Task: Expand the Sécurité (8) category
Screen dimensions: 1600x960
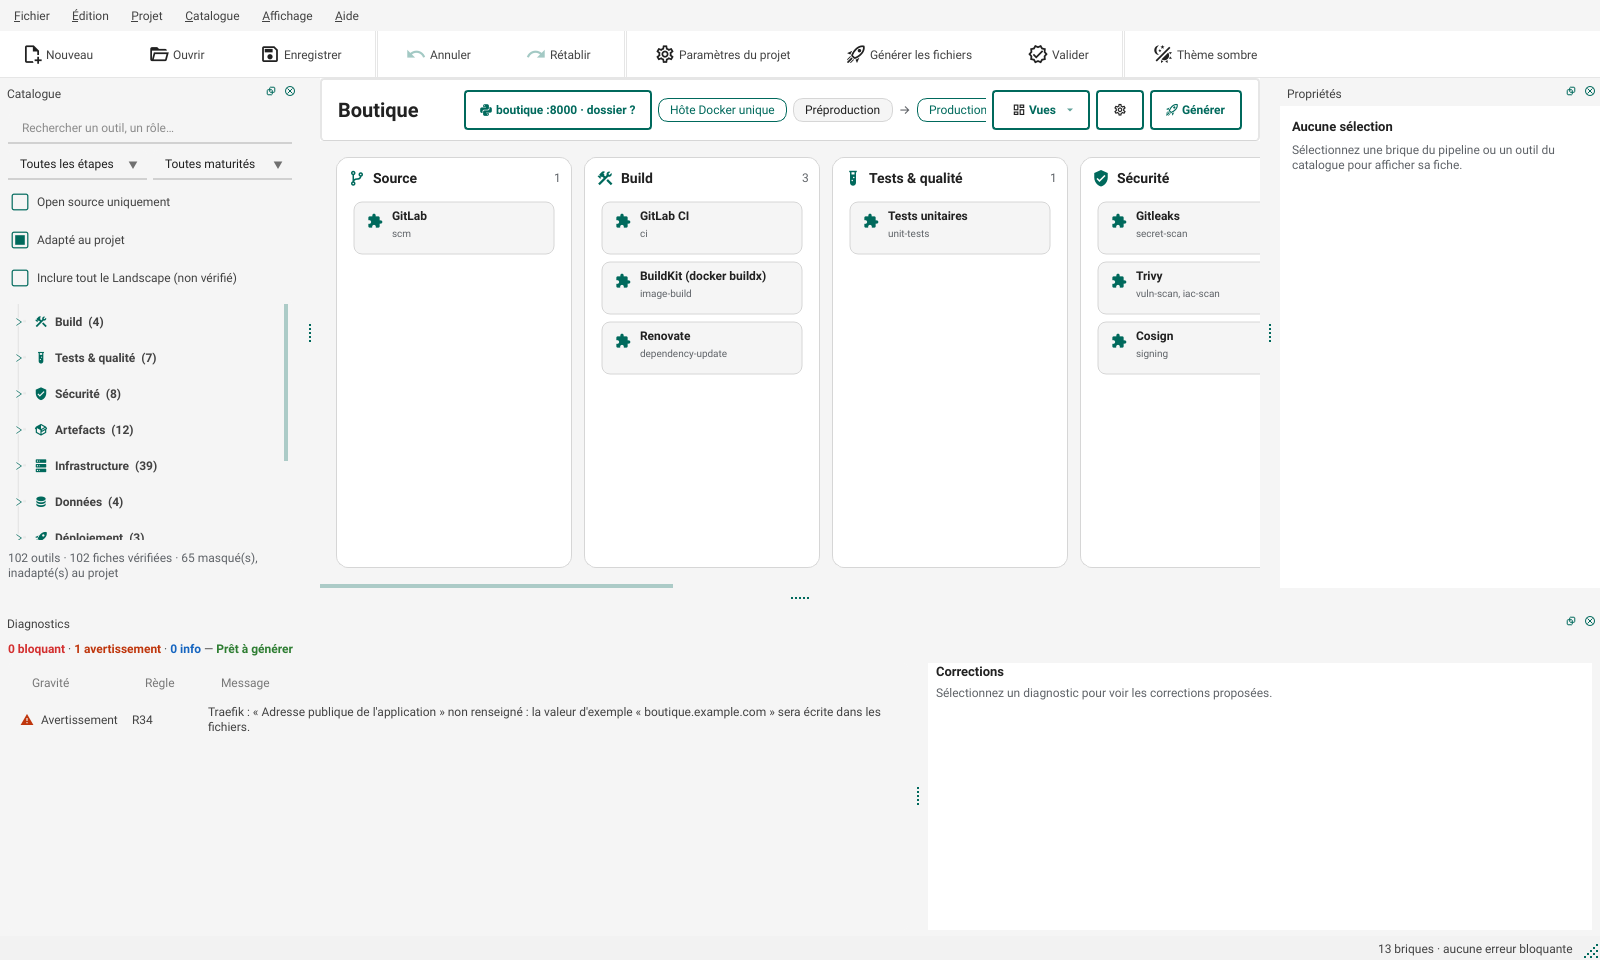Action: coord(19,394)
